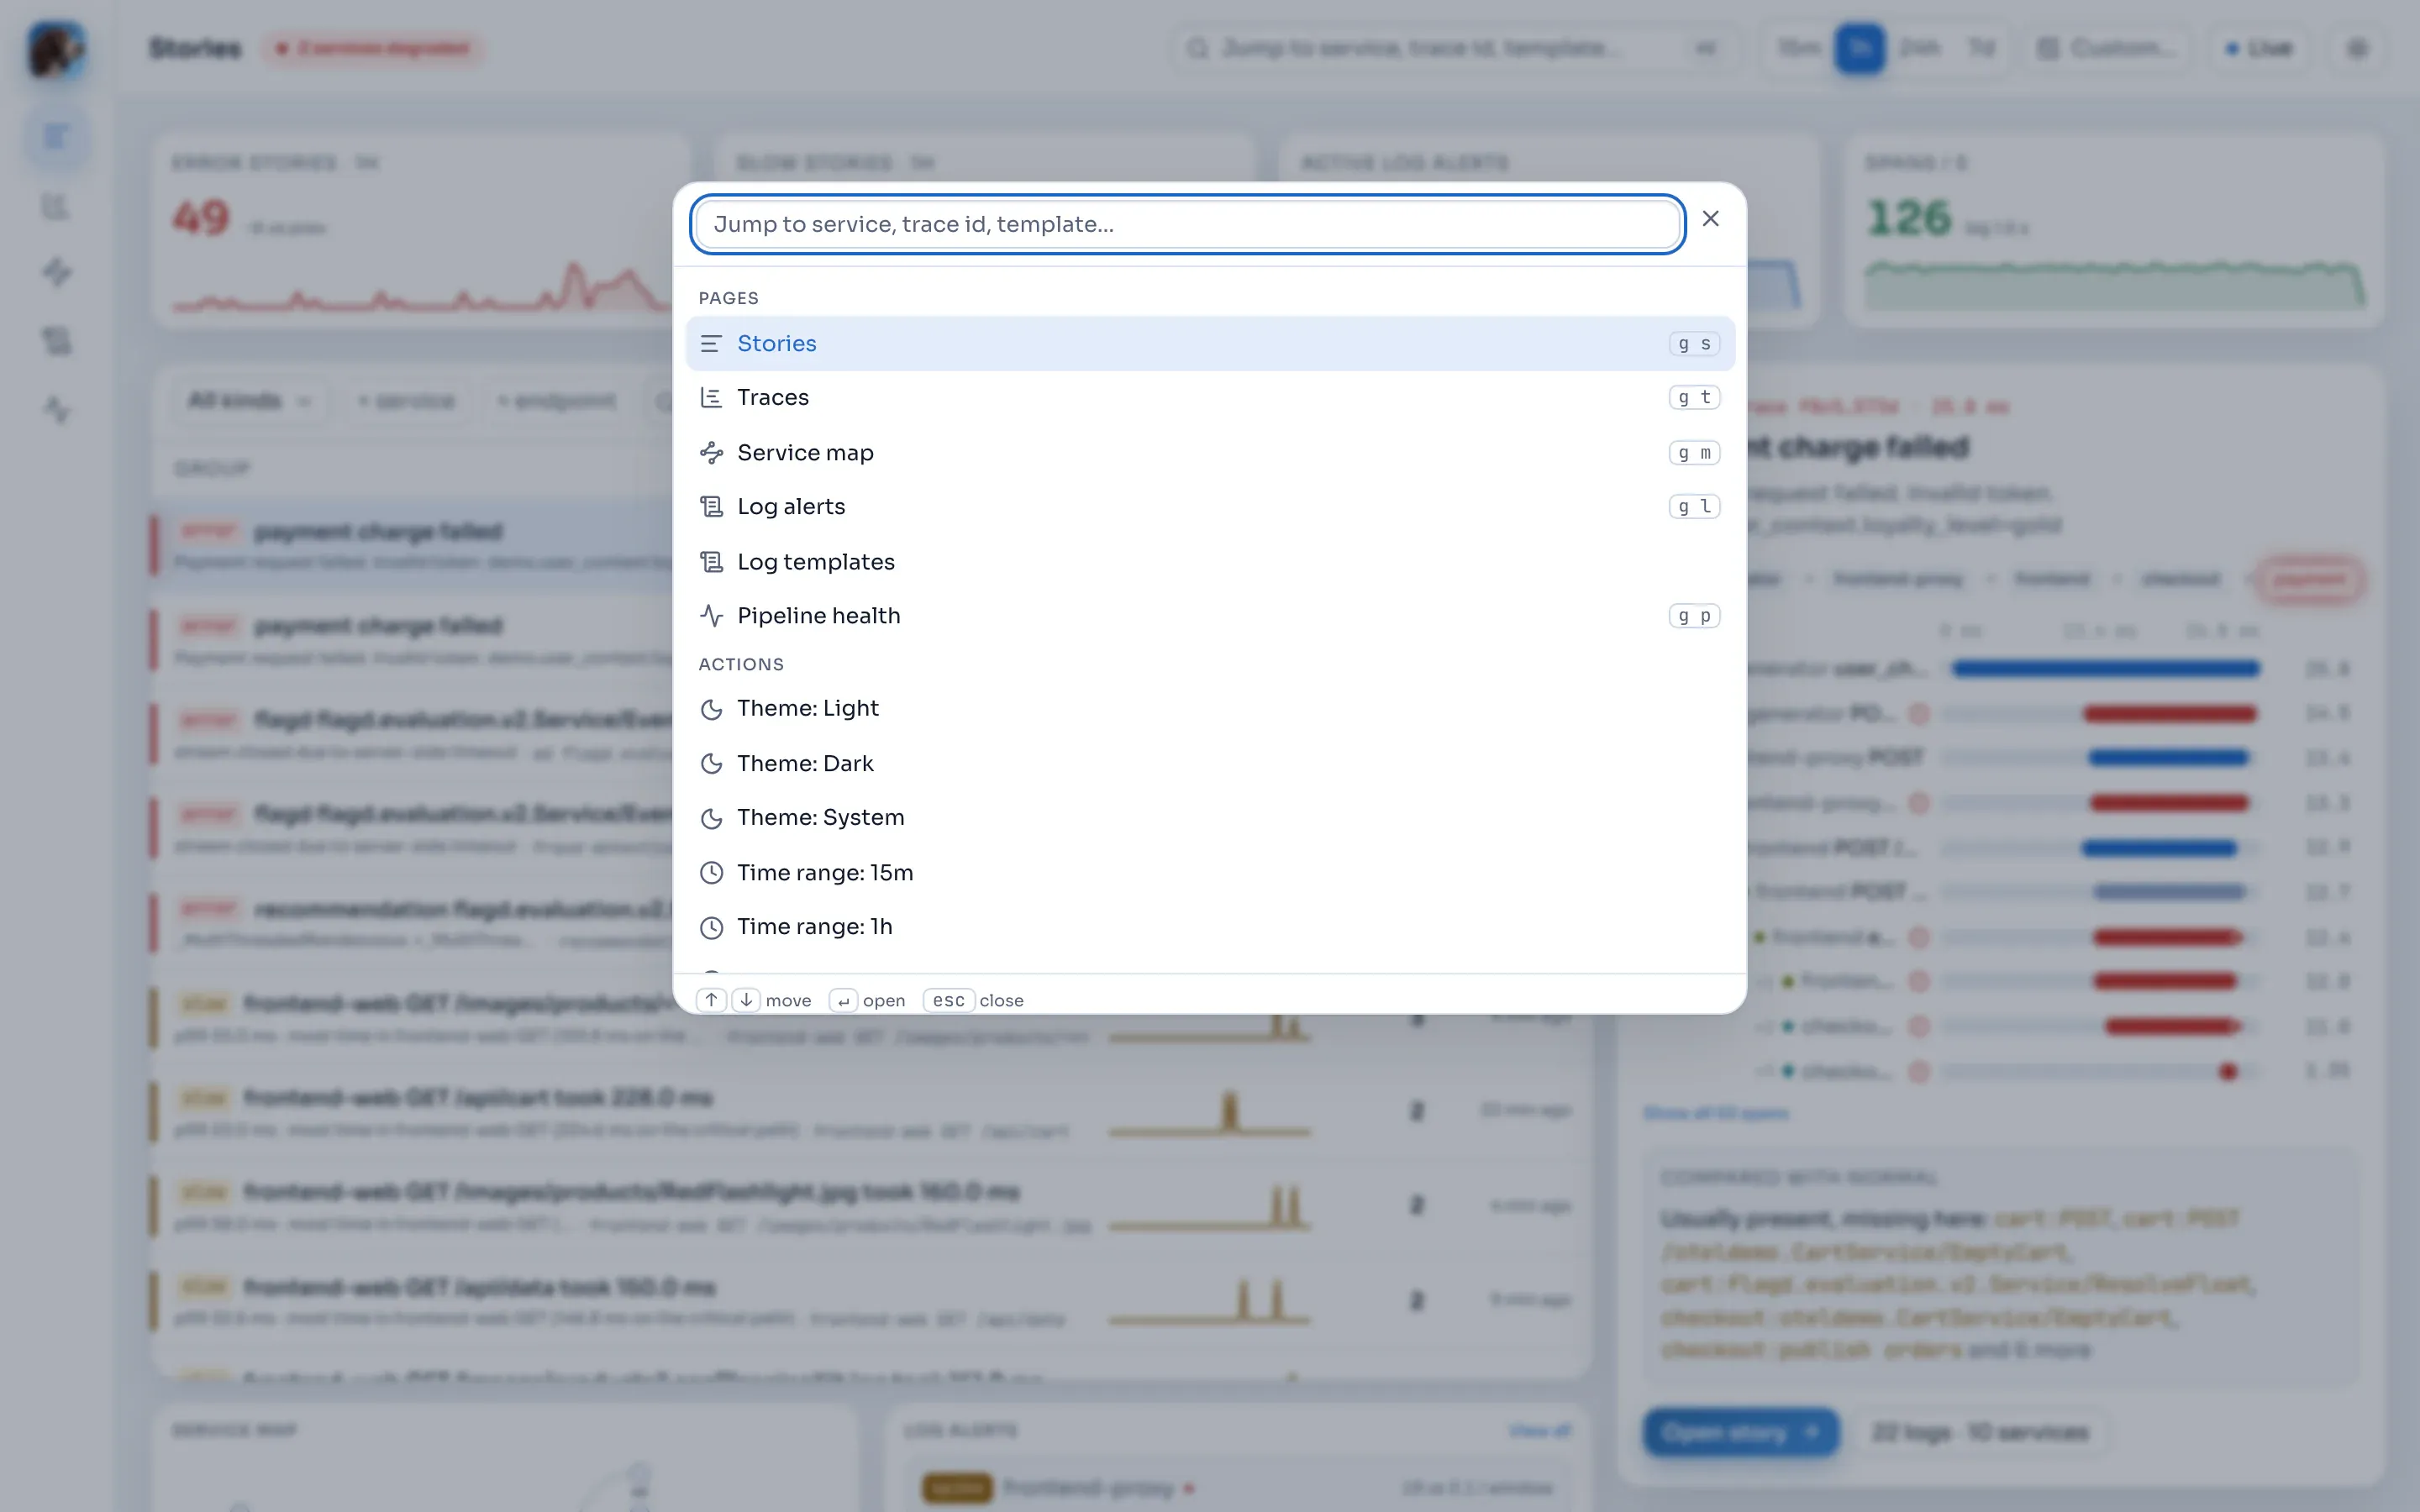Viewport: 2420px width, 1512px height.
Task: Click the g l shortcut badge
Action: click(x=1694, y=507)
